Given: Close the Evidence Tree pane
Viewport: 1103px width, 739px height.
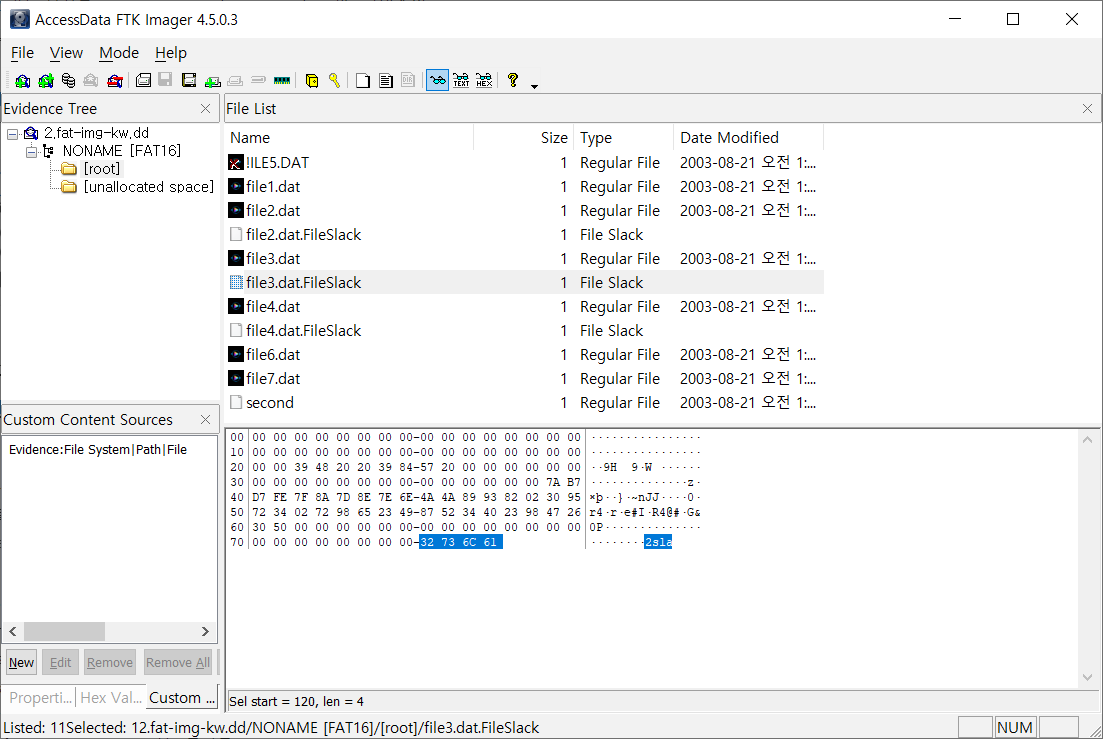Looking at the screenshot, I should (205, 108).
